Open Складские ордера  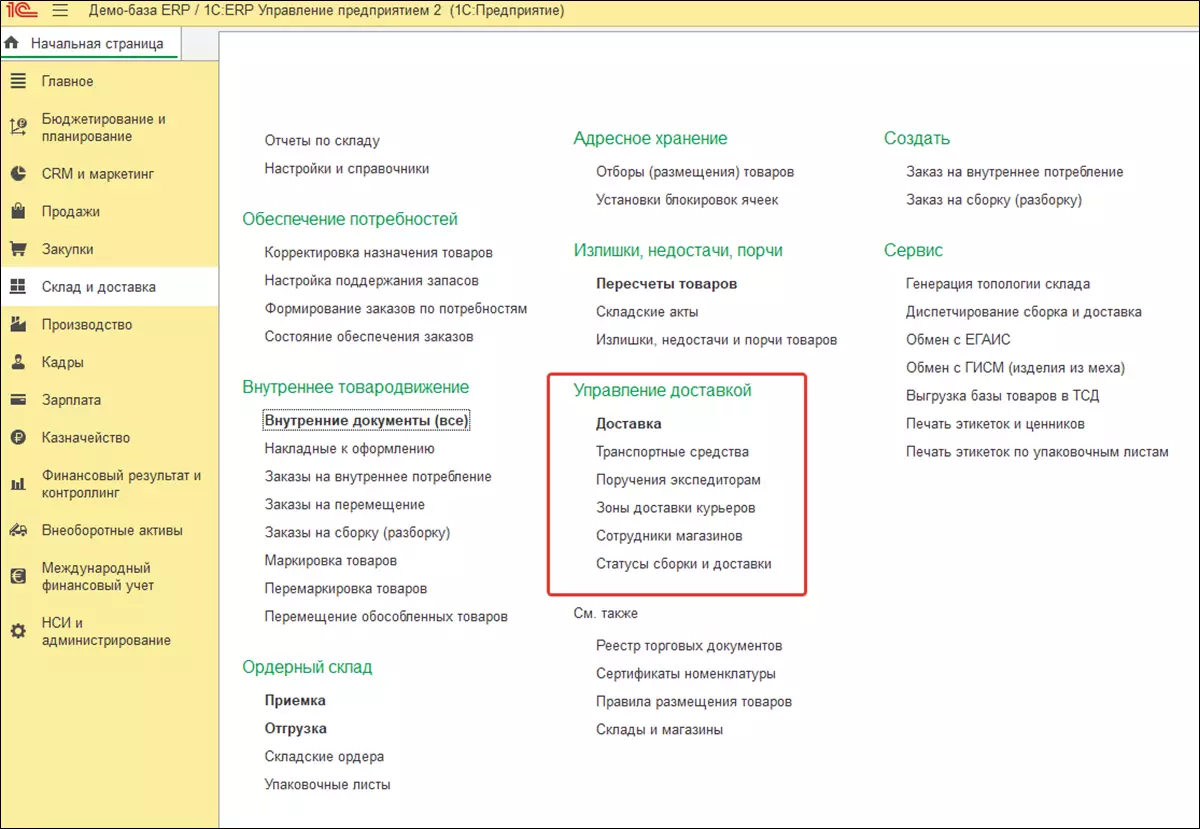pos(324,757)
